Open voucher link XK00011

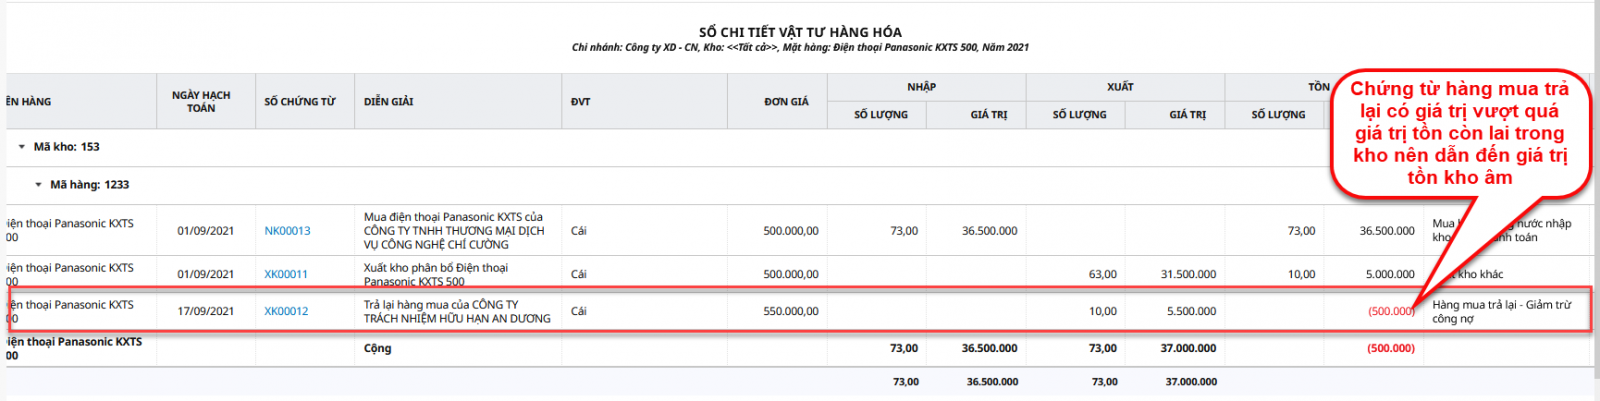pyautogui.click(x=286, y=274)
